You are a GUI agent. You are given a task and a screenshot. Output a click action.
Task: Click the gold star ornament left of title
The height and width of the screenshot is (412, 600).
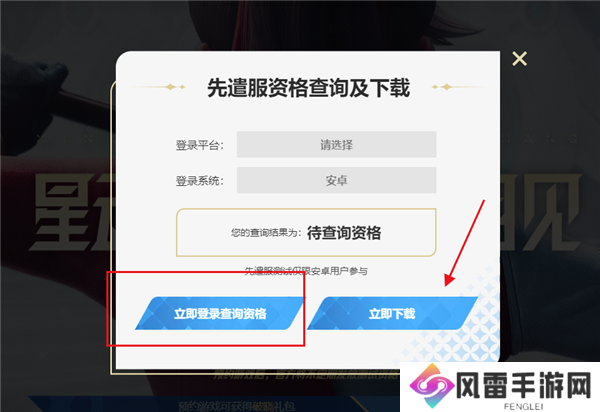(x=174, y=87)
